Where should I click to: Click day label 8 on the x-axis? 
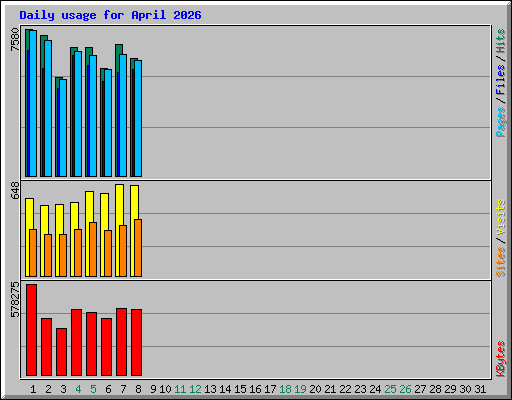[x=138, y=389]
